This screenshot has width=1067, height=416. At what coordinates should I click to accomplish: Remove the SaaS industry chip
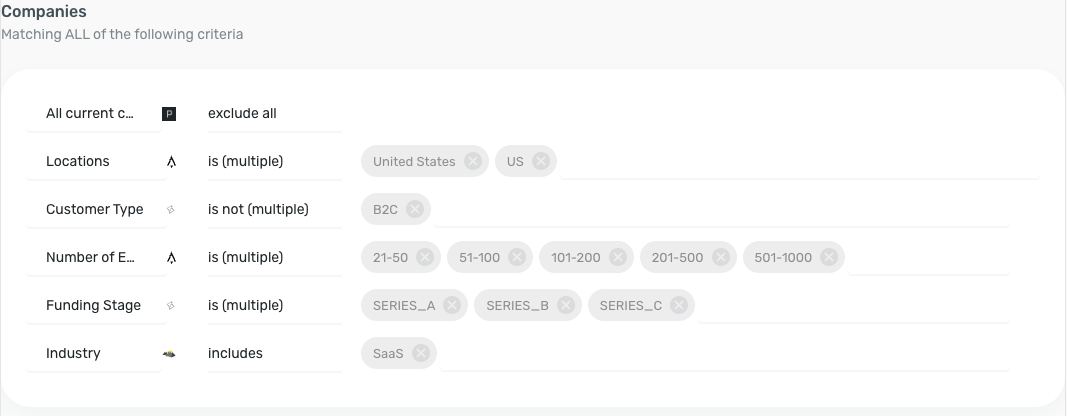tap(421, 353)
